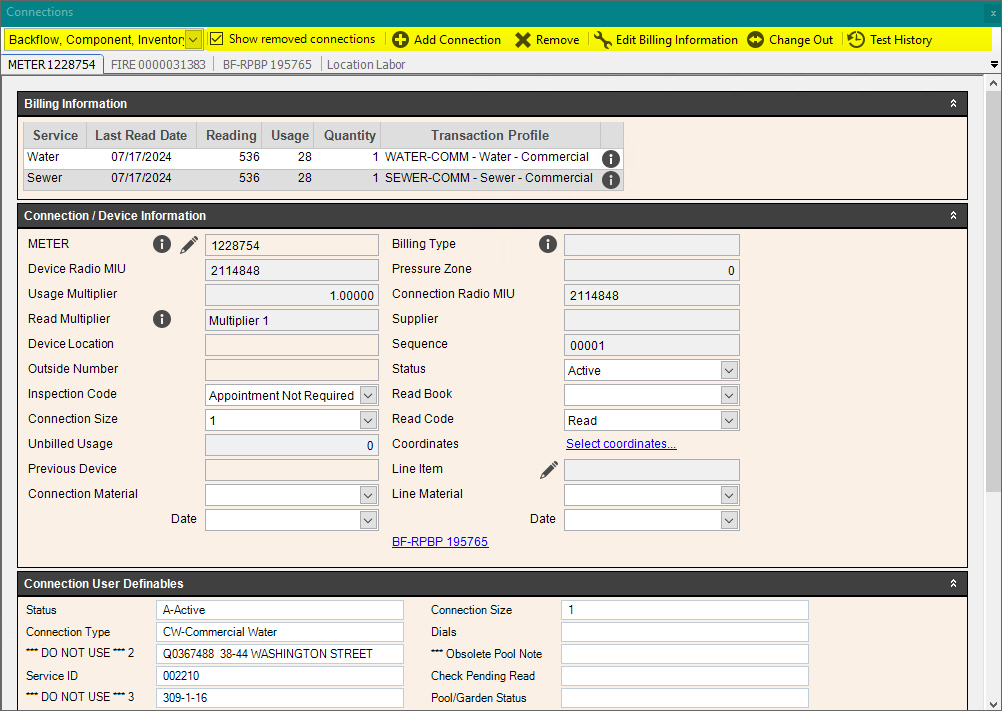Click the pencil edit icon beside METER

(x=189, y=245)
